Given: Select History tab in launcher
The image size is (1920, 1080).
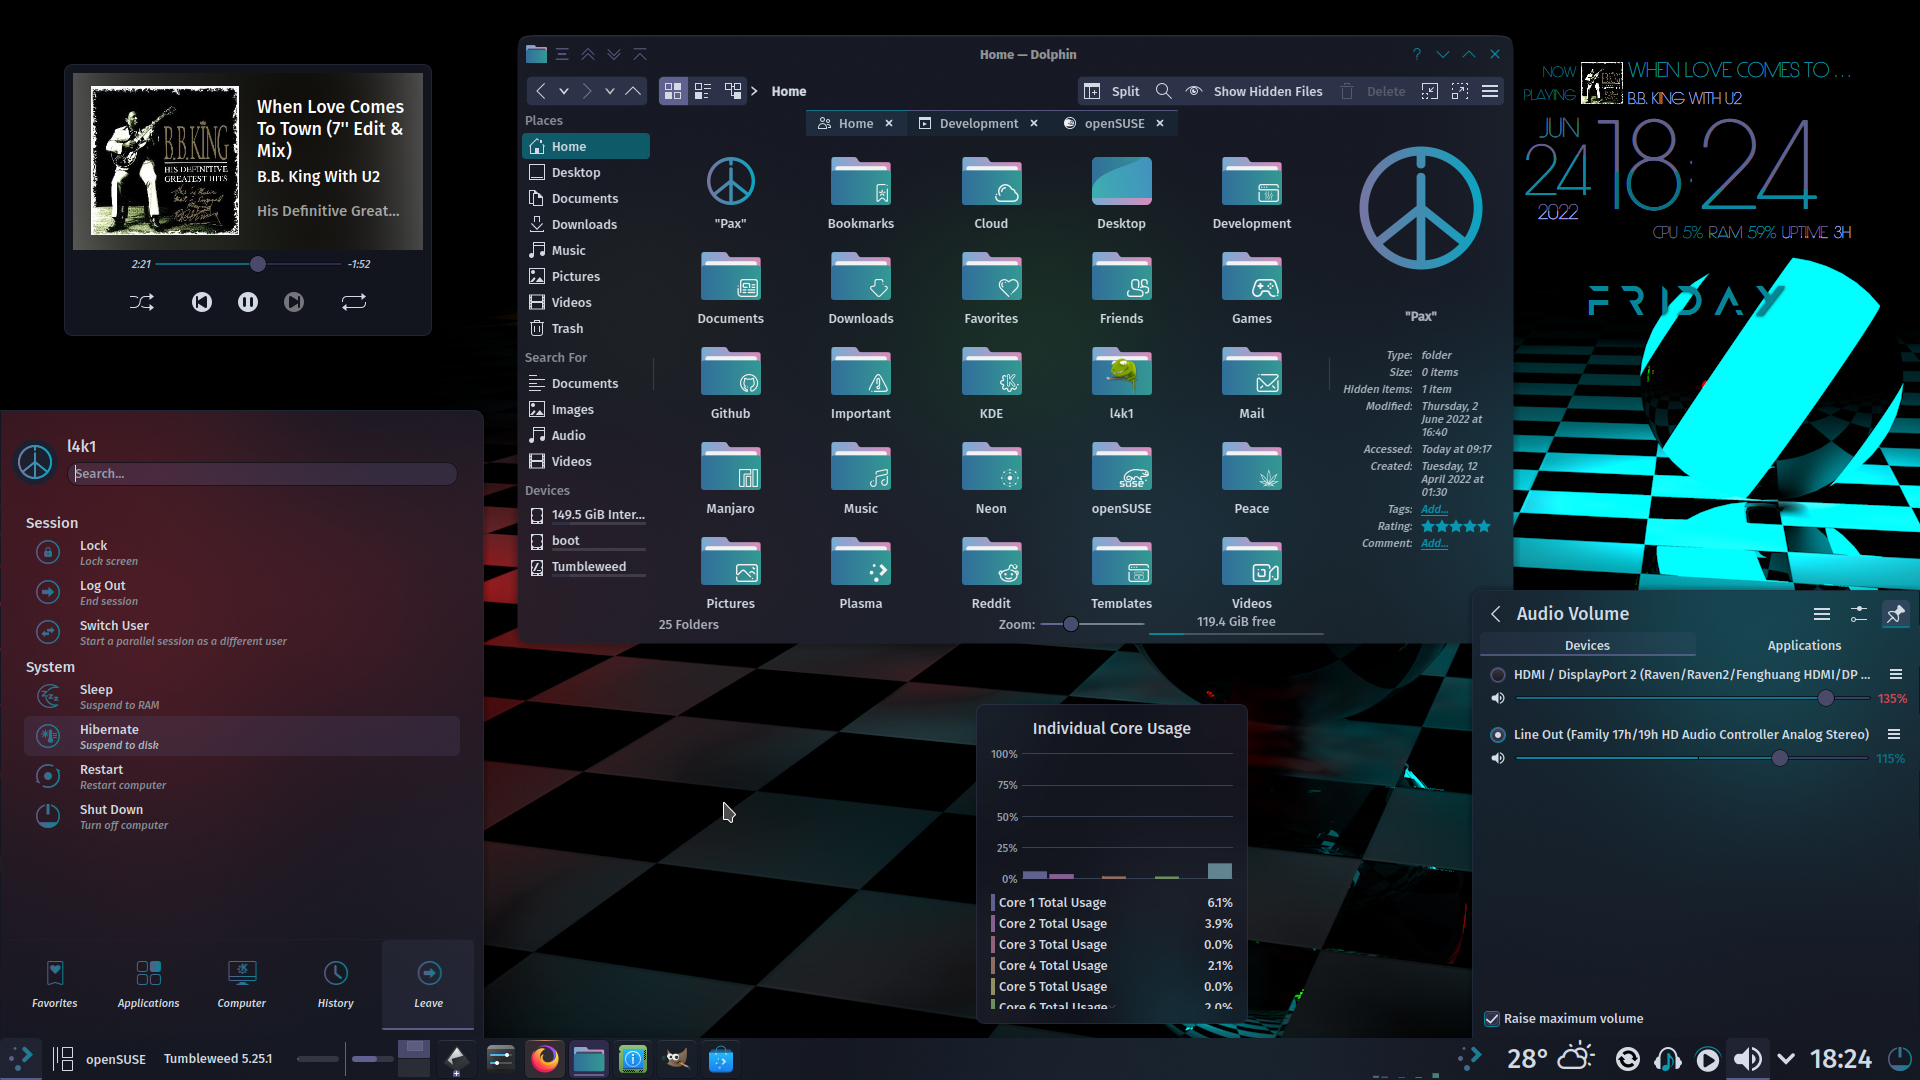Looking at the screenshot, I should pyautogui.click(x=336, y=984).
